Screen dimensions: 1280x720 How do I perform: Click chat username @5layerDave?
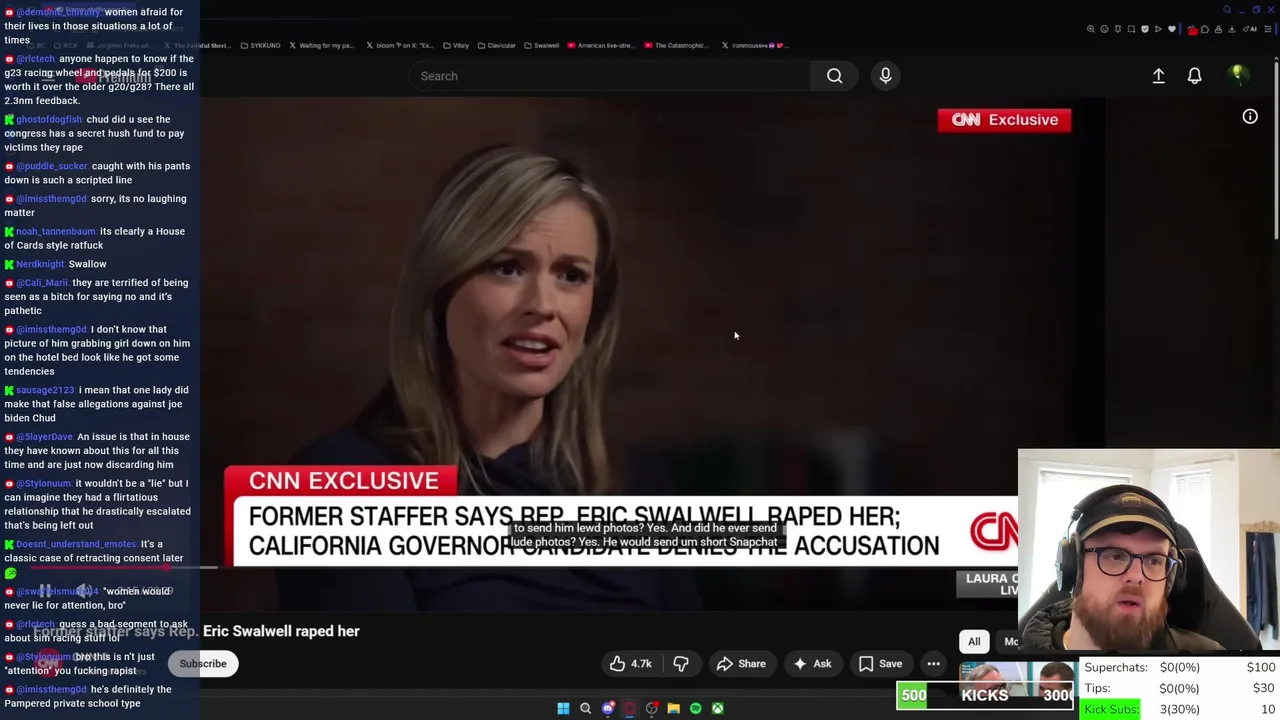[x=44, y=437]
